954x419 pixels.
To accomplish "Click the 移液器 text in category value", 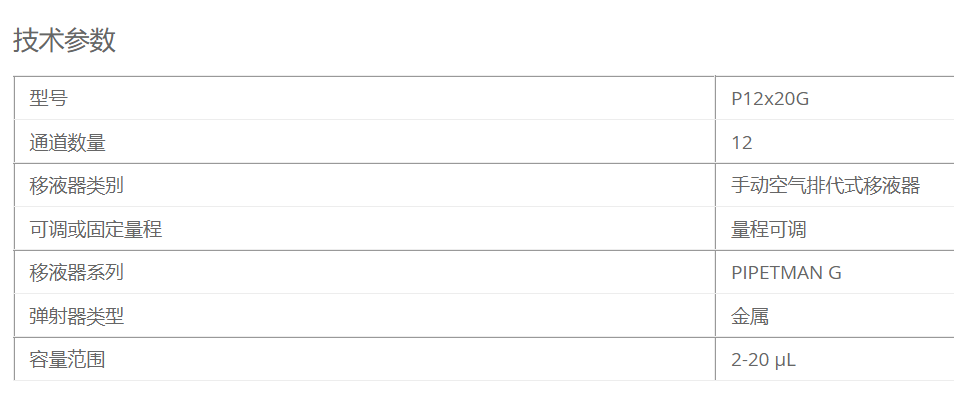I will pos(892,185).
